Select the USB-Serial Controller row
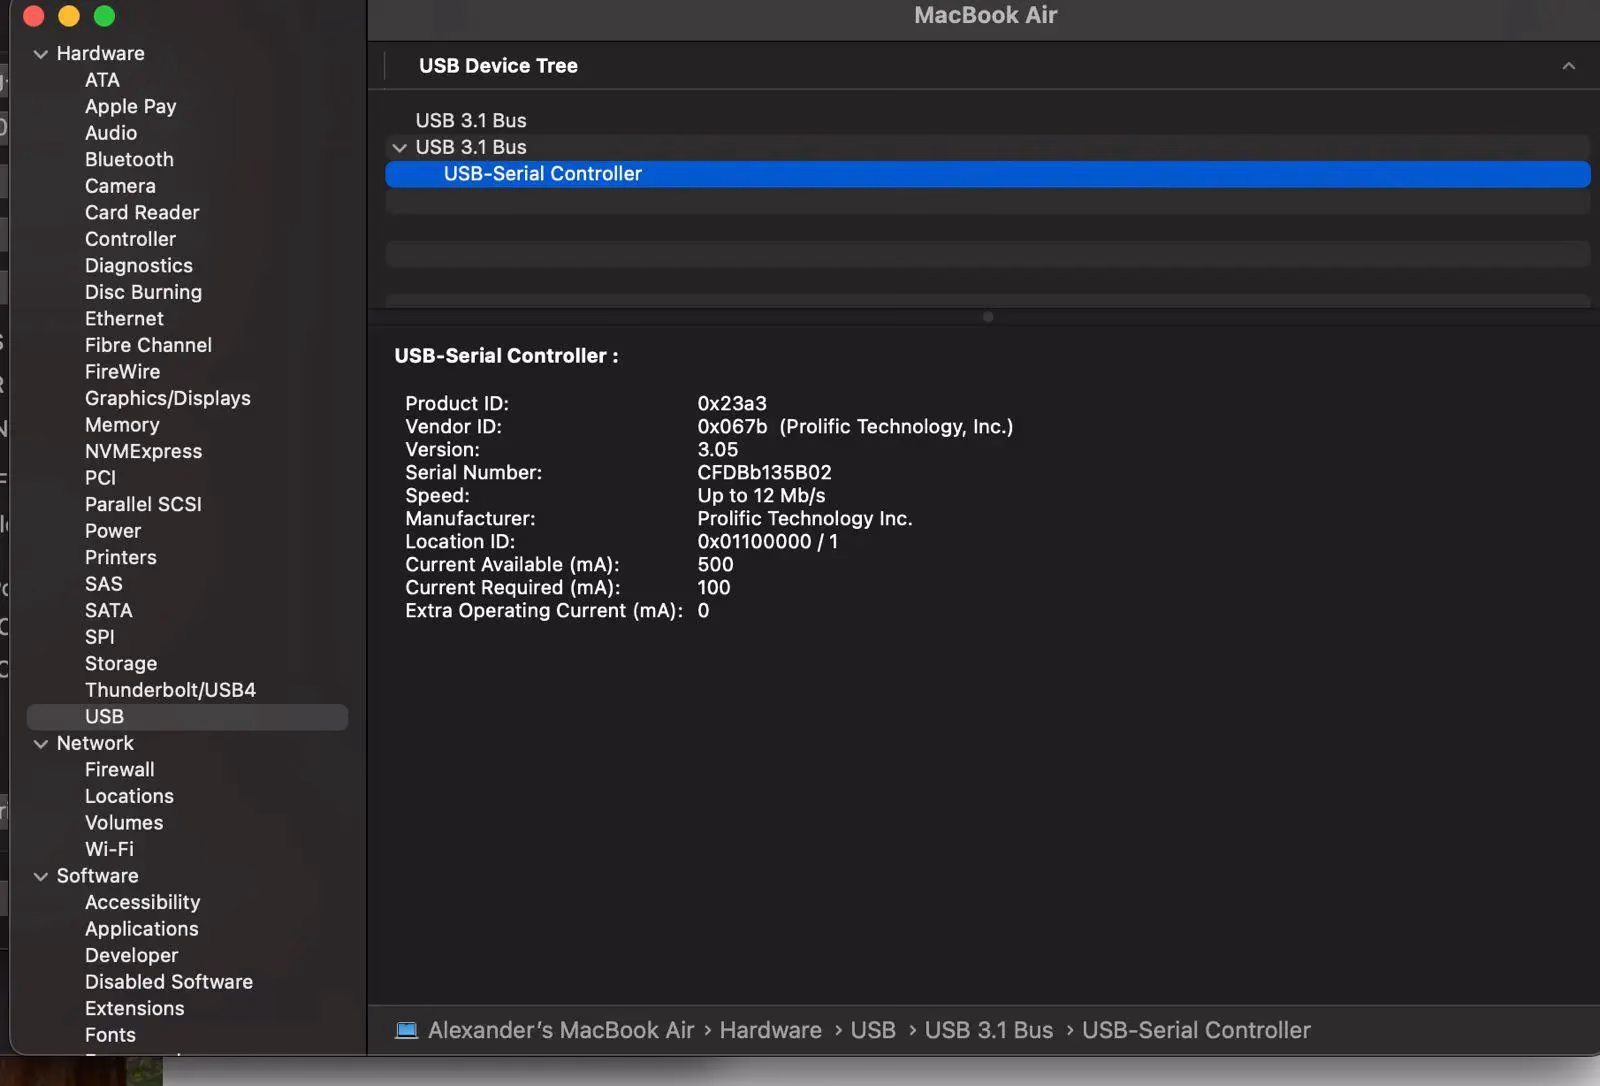Viewport: 1600px width, 1086px height. (x=543, y=174)
